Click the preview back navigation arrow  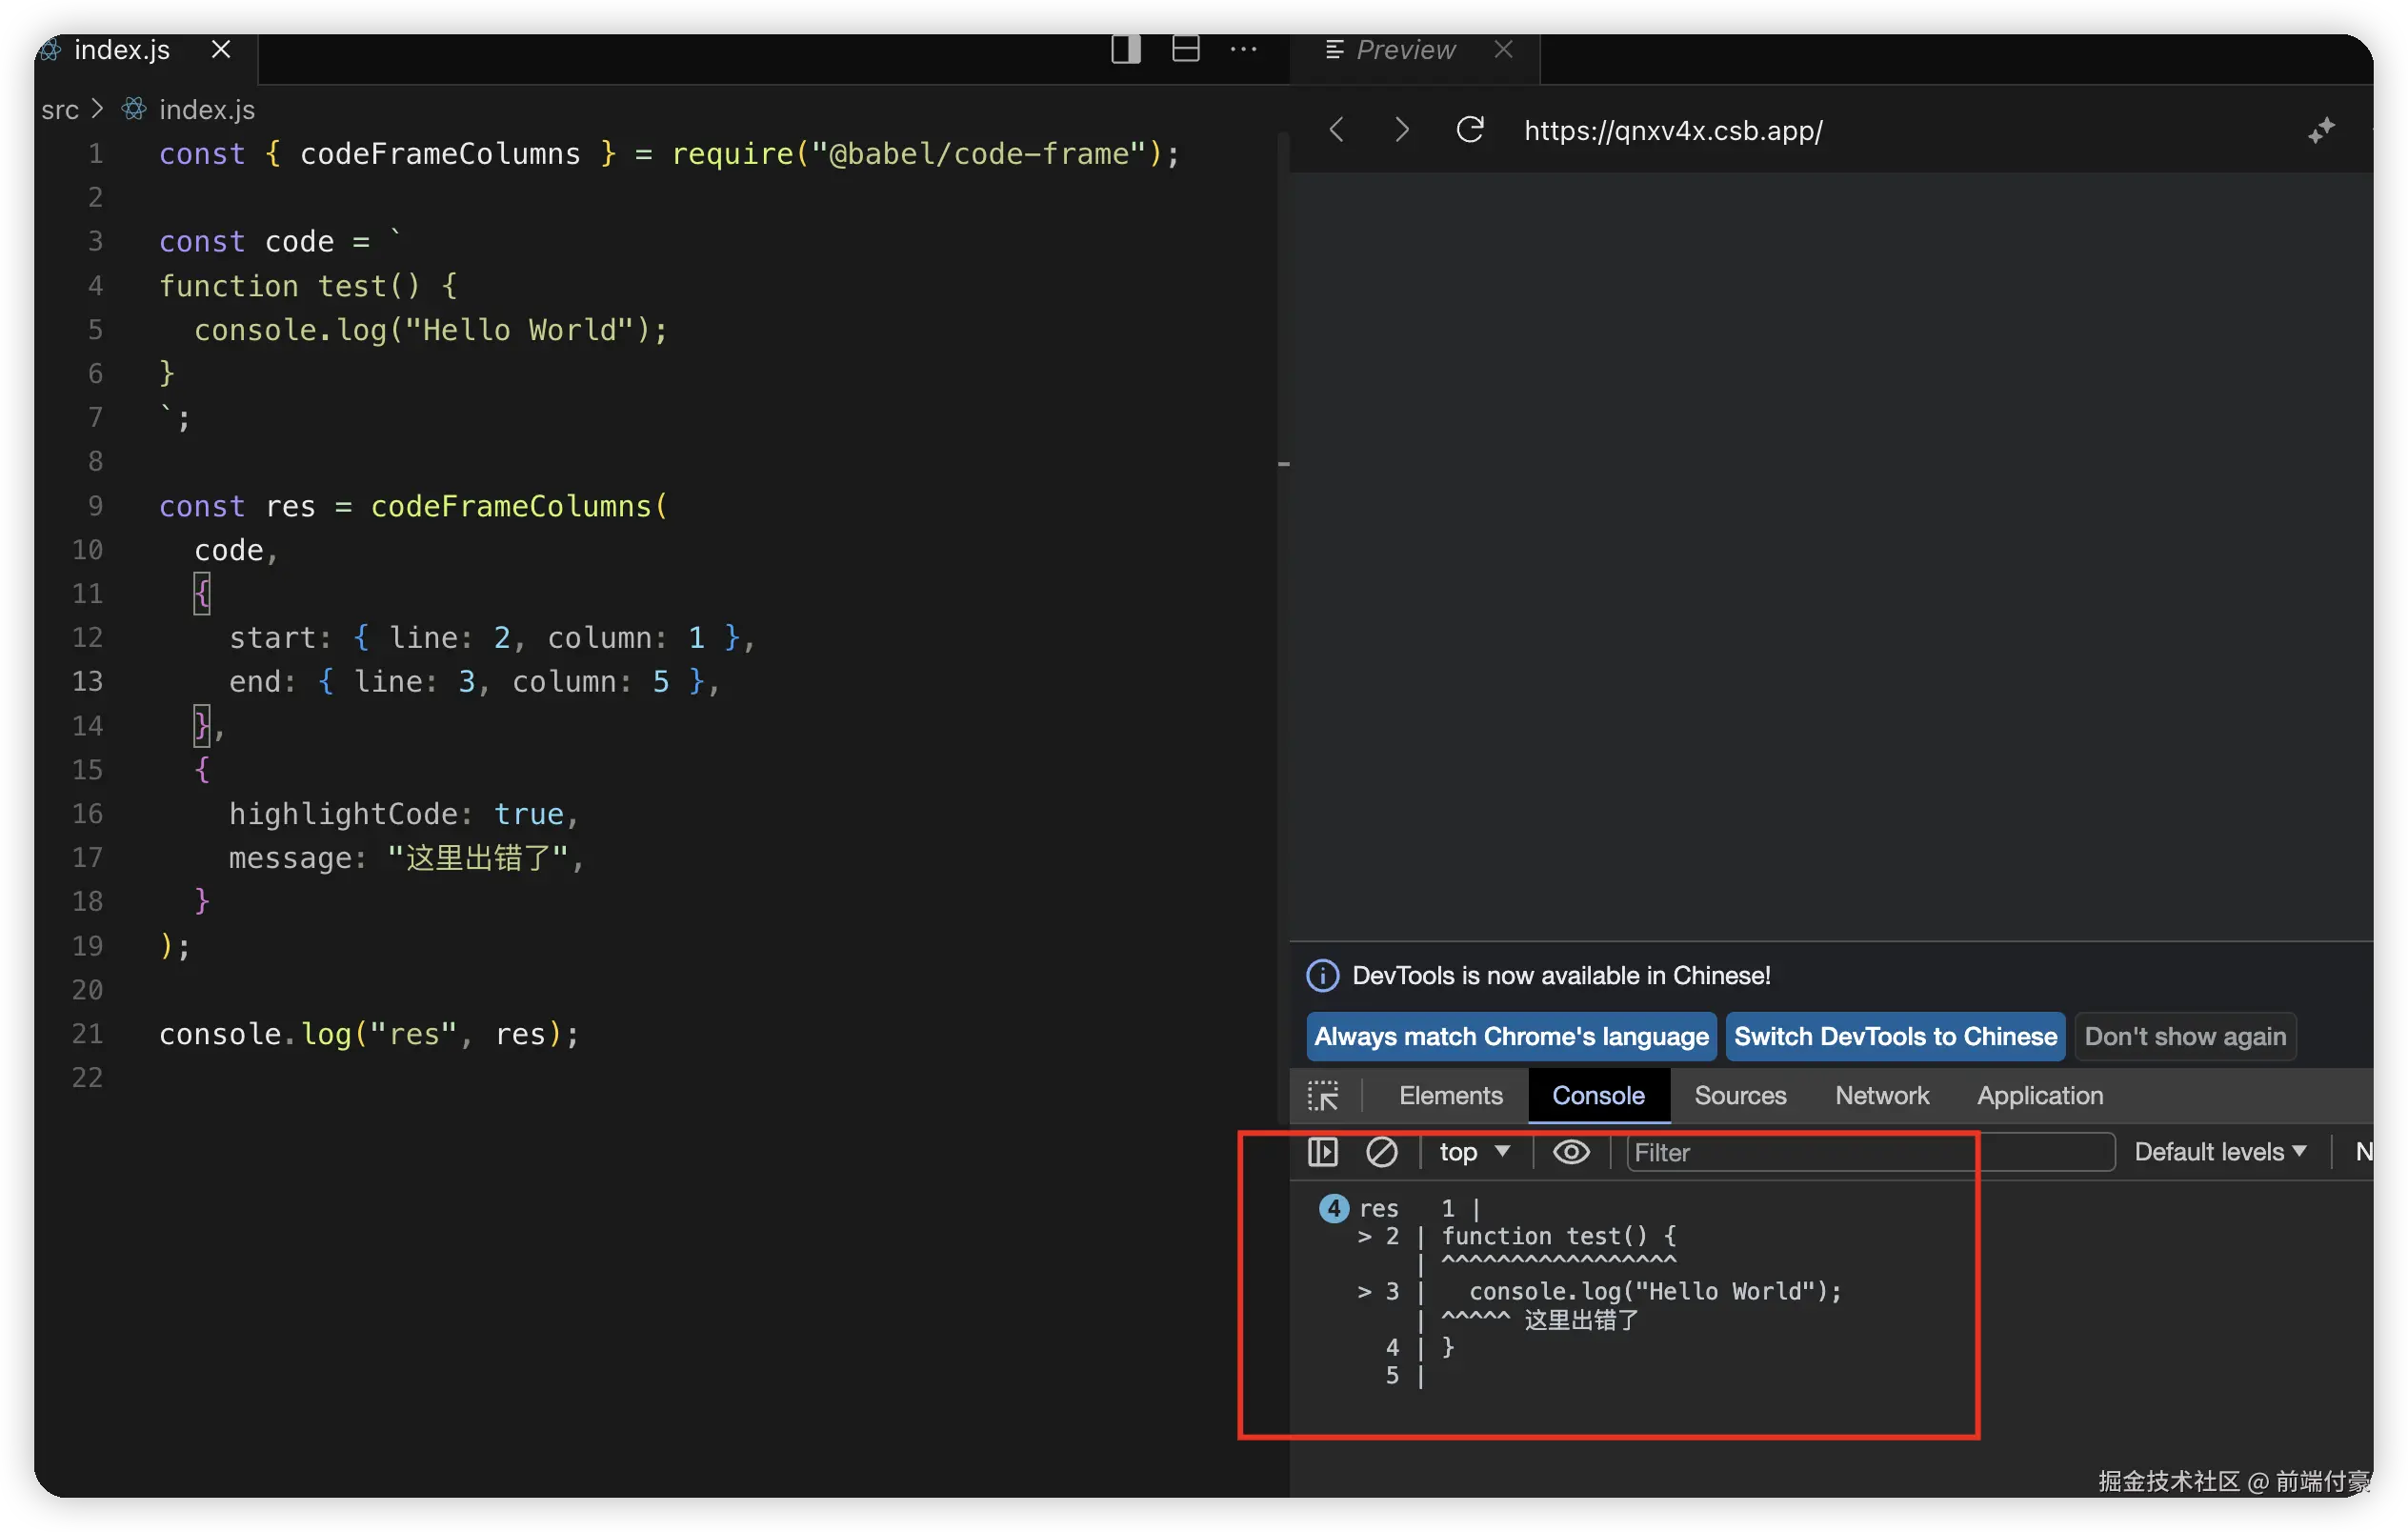(1337, 130)
